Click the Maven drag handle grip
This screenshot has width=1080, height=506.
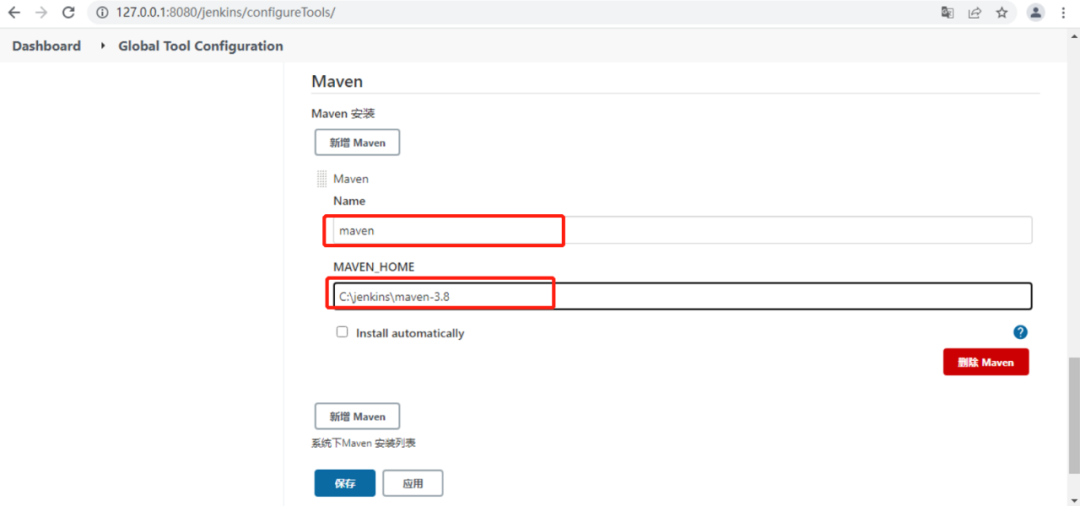pyautogui.click(x=322, y=179)
